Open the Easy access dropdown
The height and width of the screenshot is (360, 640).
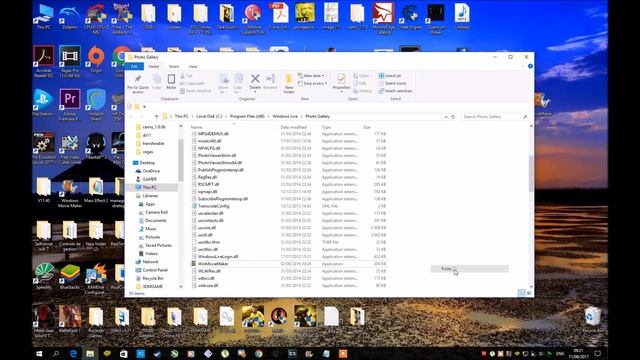coord(313,83)
